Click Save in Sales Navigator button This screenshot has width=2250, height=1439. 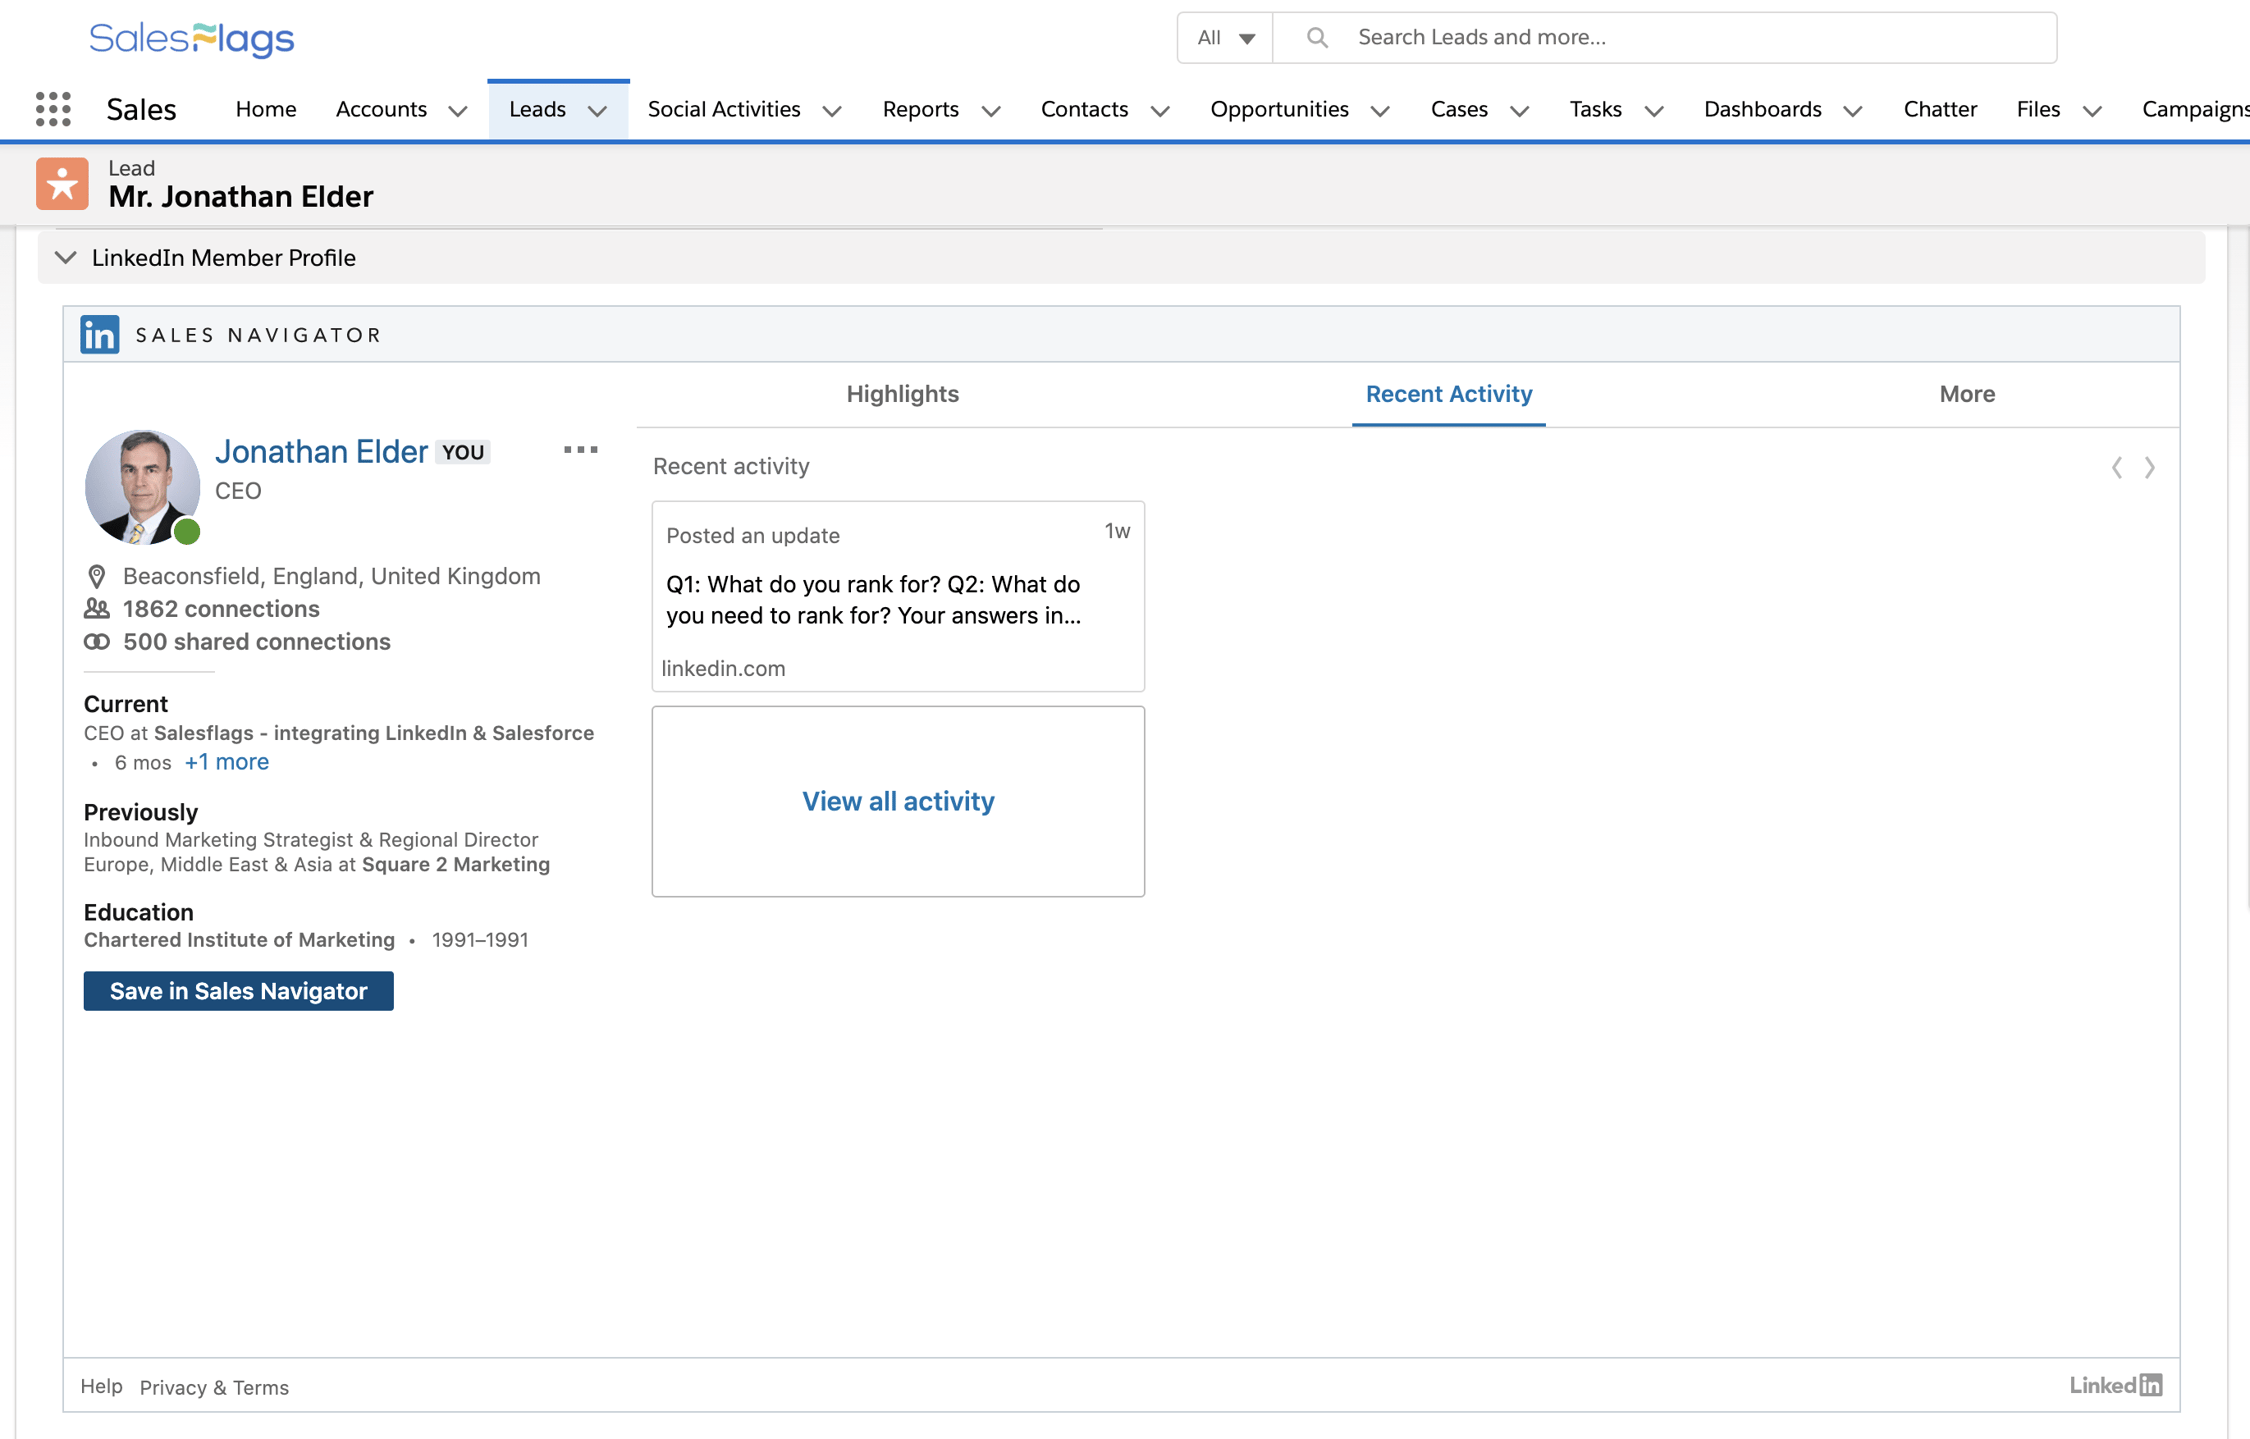(x=238, y=991)
